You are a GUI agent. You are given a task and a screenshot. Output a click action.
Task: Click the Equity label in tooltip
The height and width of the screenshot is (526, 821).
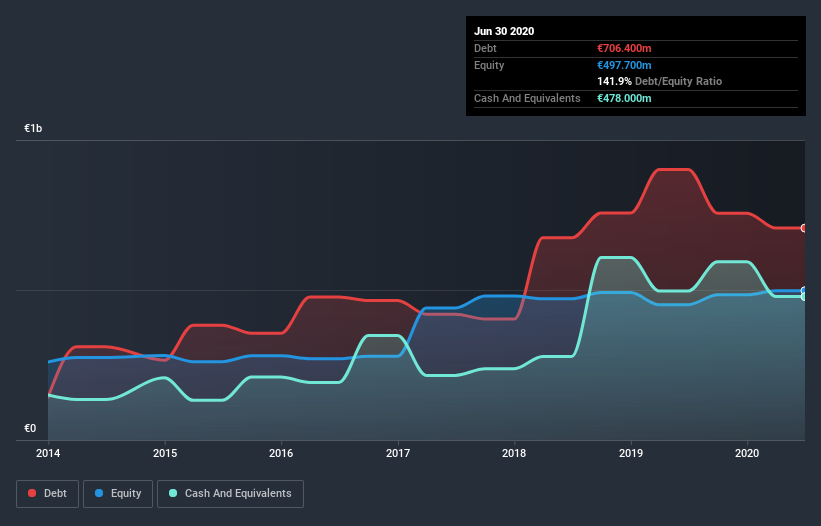tap(489, 65)
